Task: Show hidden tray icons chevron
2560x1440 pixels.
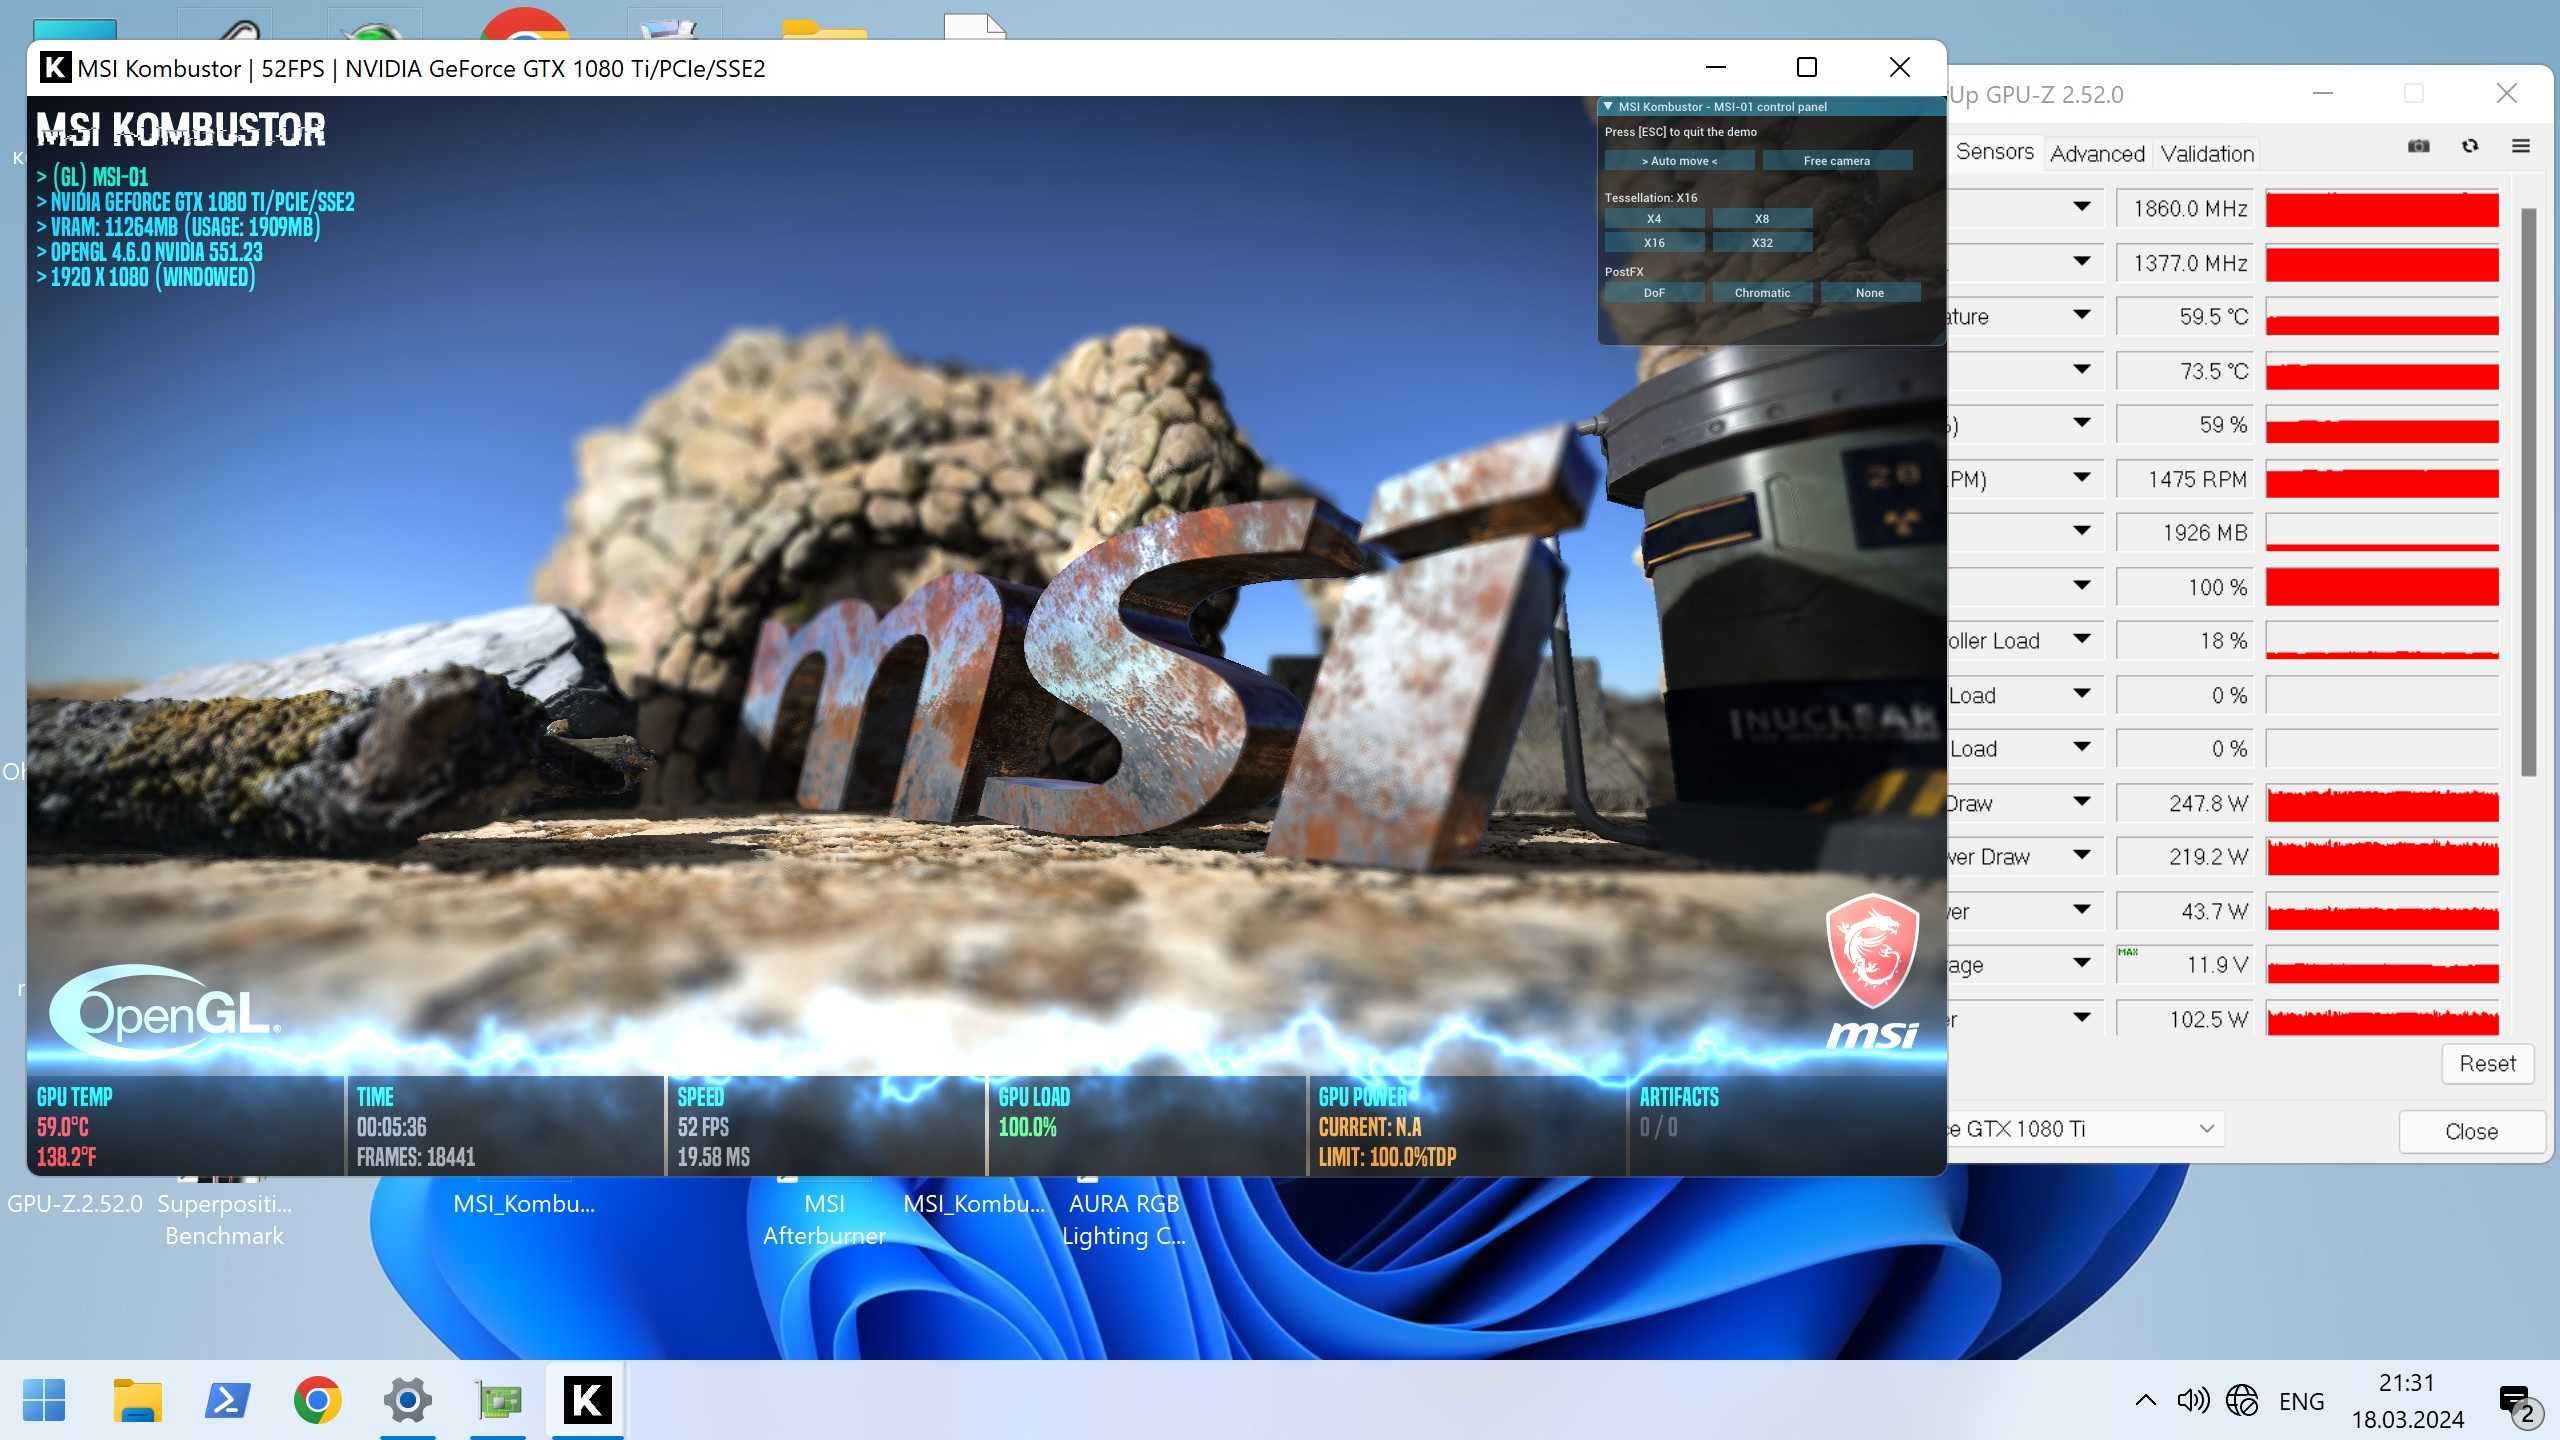Action: [x=2145, y=1400]
